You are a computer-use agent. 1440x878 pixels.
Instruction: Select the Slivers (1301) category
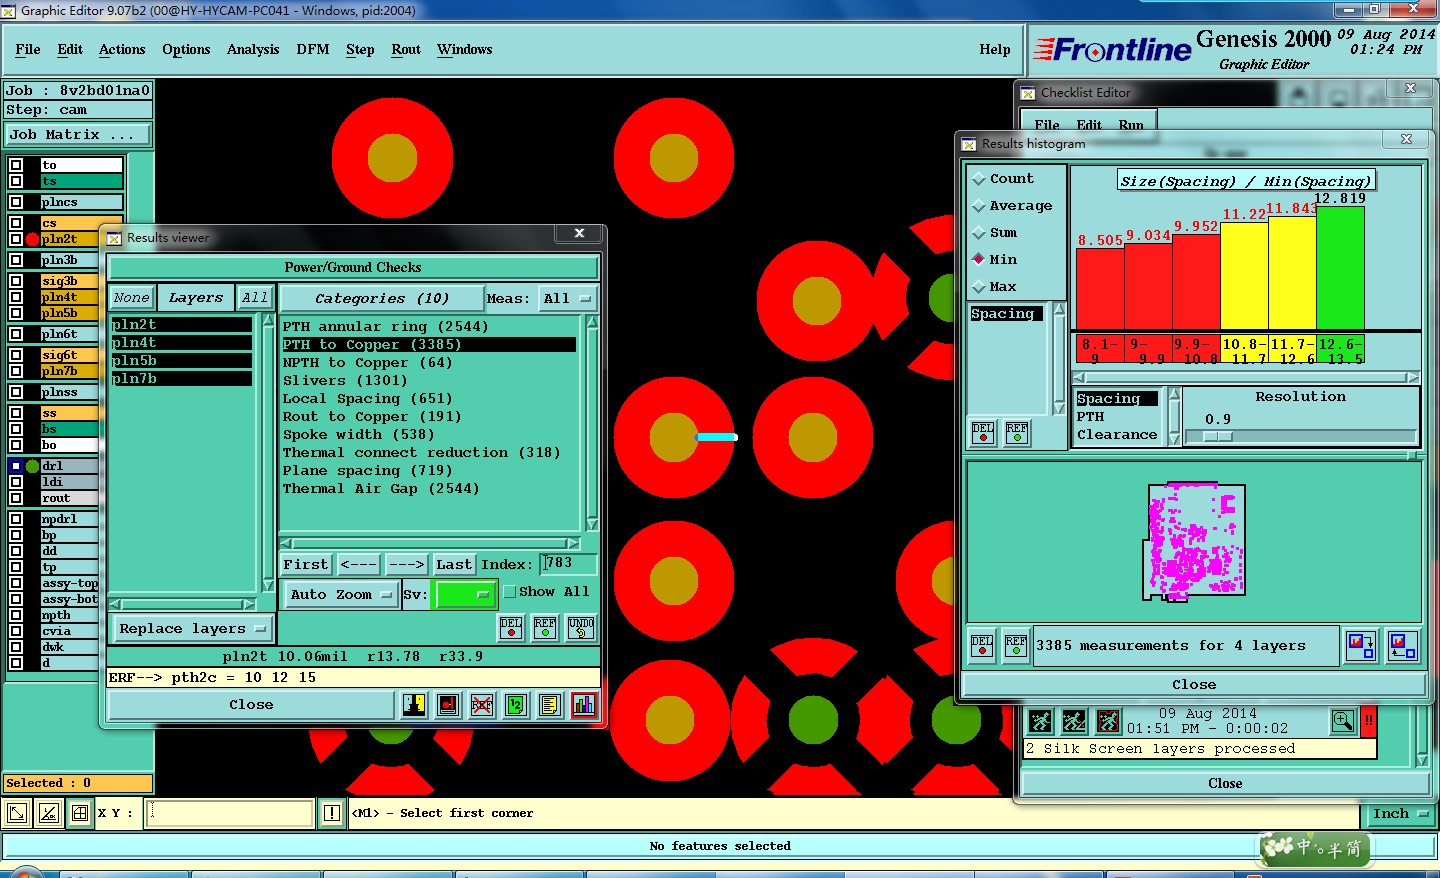[344, 381]
